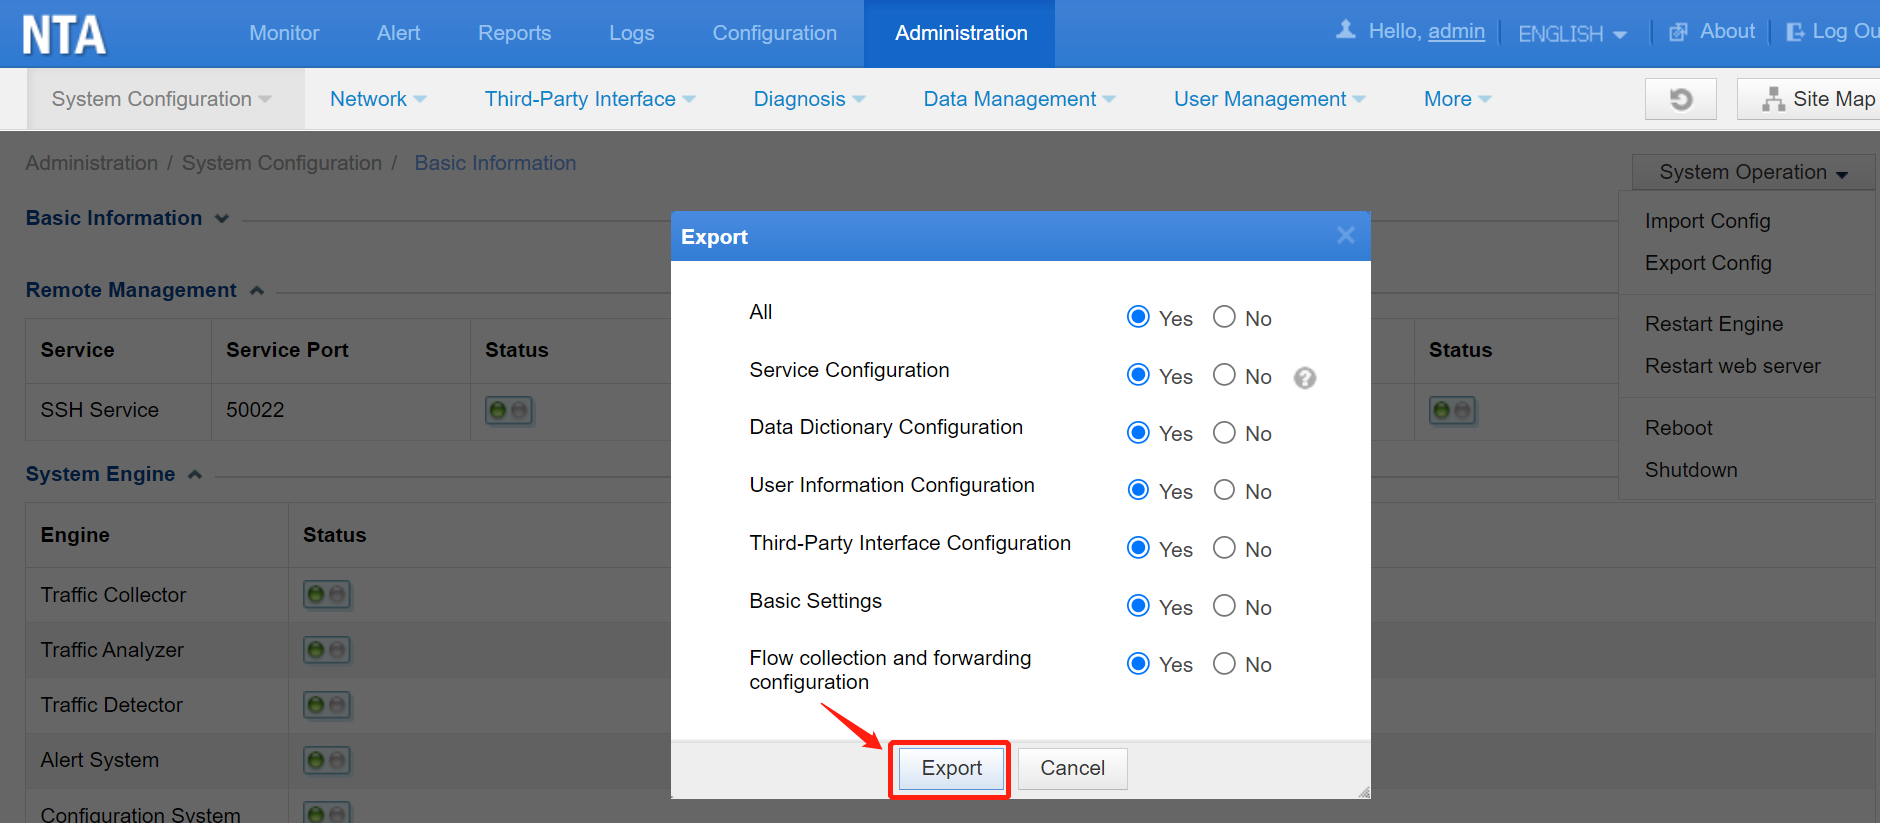This screenshot has width=1880, height=823.
Task: Click the Export button
Action: [951, 768]
